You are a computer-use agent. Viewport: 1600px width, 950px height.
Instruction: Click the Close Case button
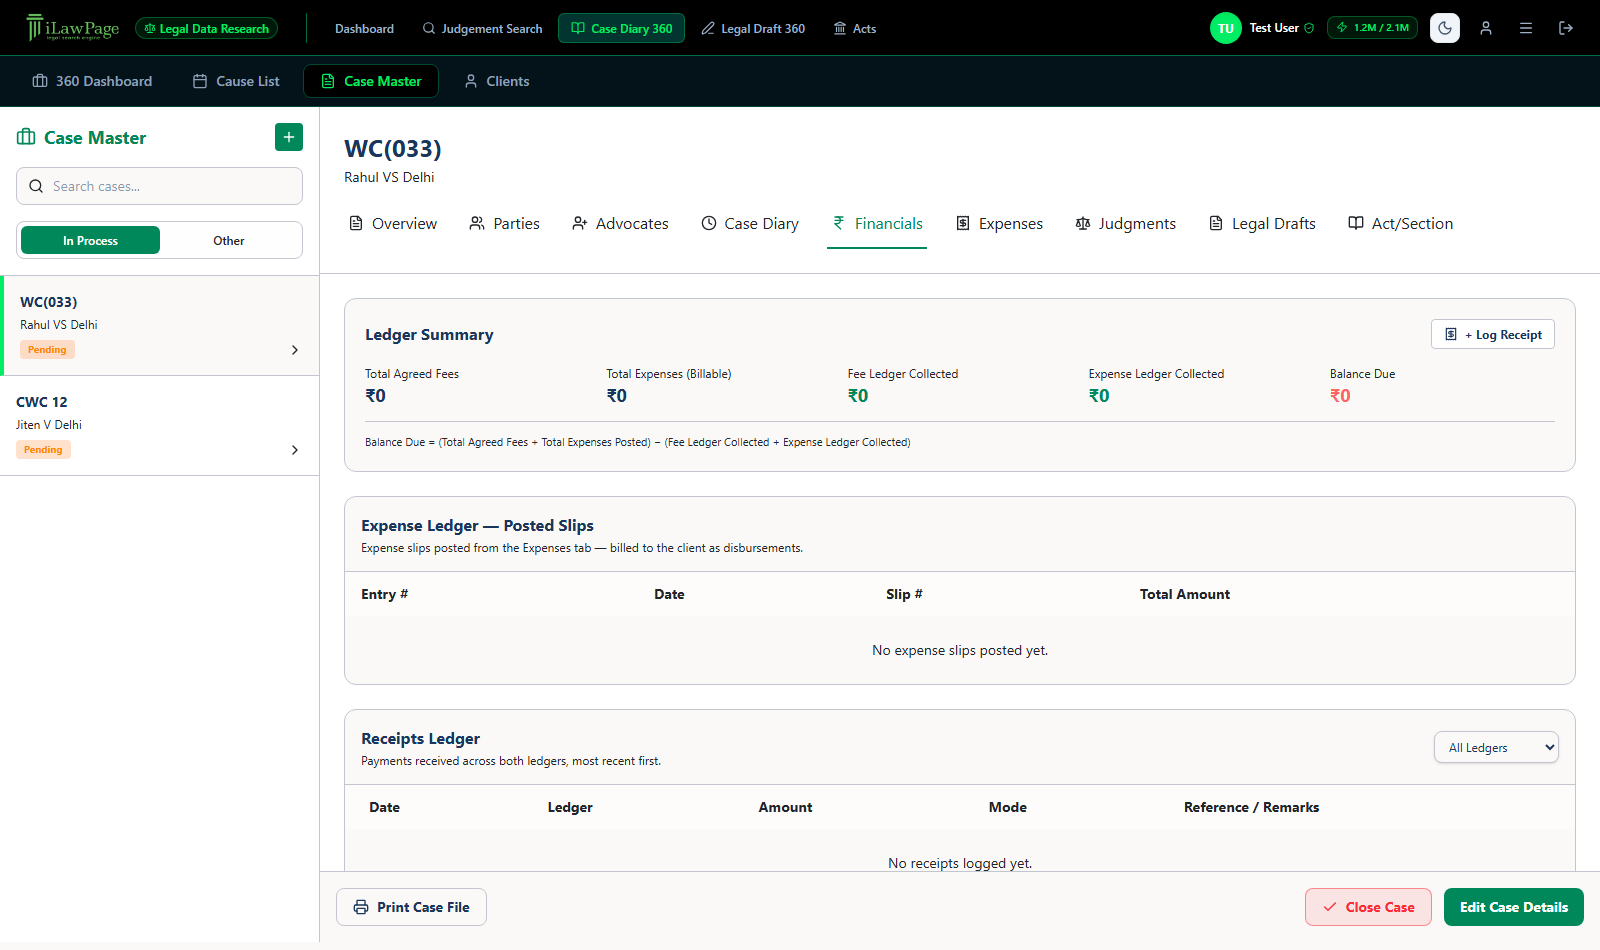tap(1368, 907)
